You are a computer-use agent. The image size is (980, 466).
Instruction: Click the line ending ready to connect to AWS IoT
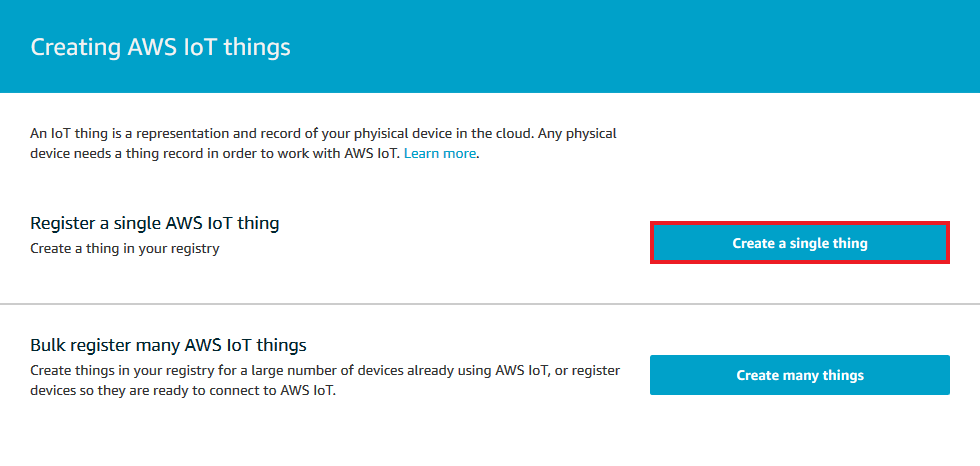tap(184, 390)
